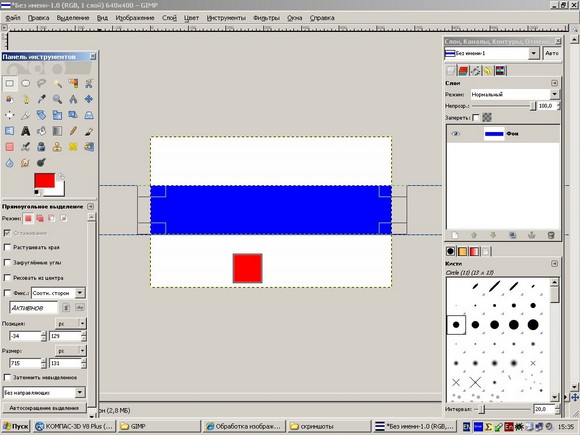Enable the Фикс. checkbox
580x435 pixels.
pos(7,293)
